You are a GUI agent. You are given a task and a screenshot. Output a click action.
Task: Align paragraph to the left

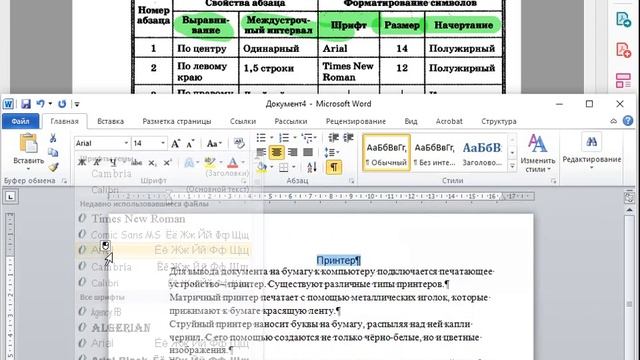pyautogui.click(x=261, y=153)
